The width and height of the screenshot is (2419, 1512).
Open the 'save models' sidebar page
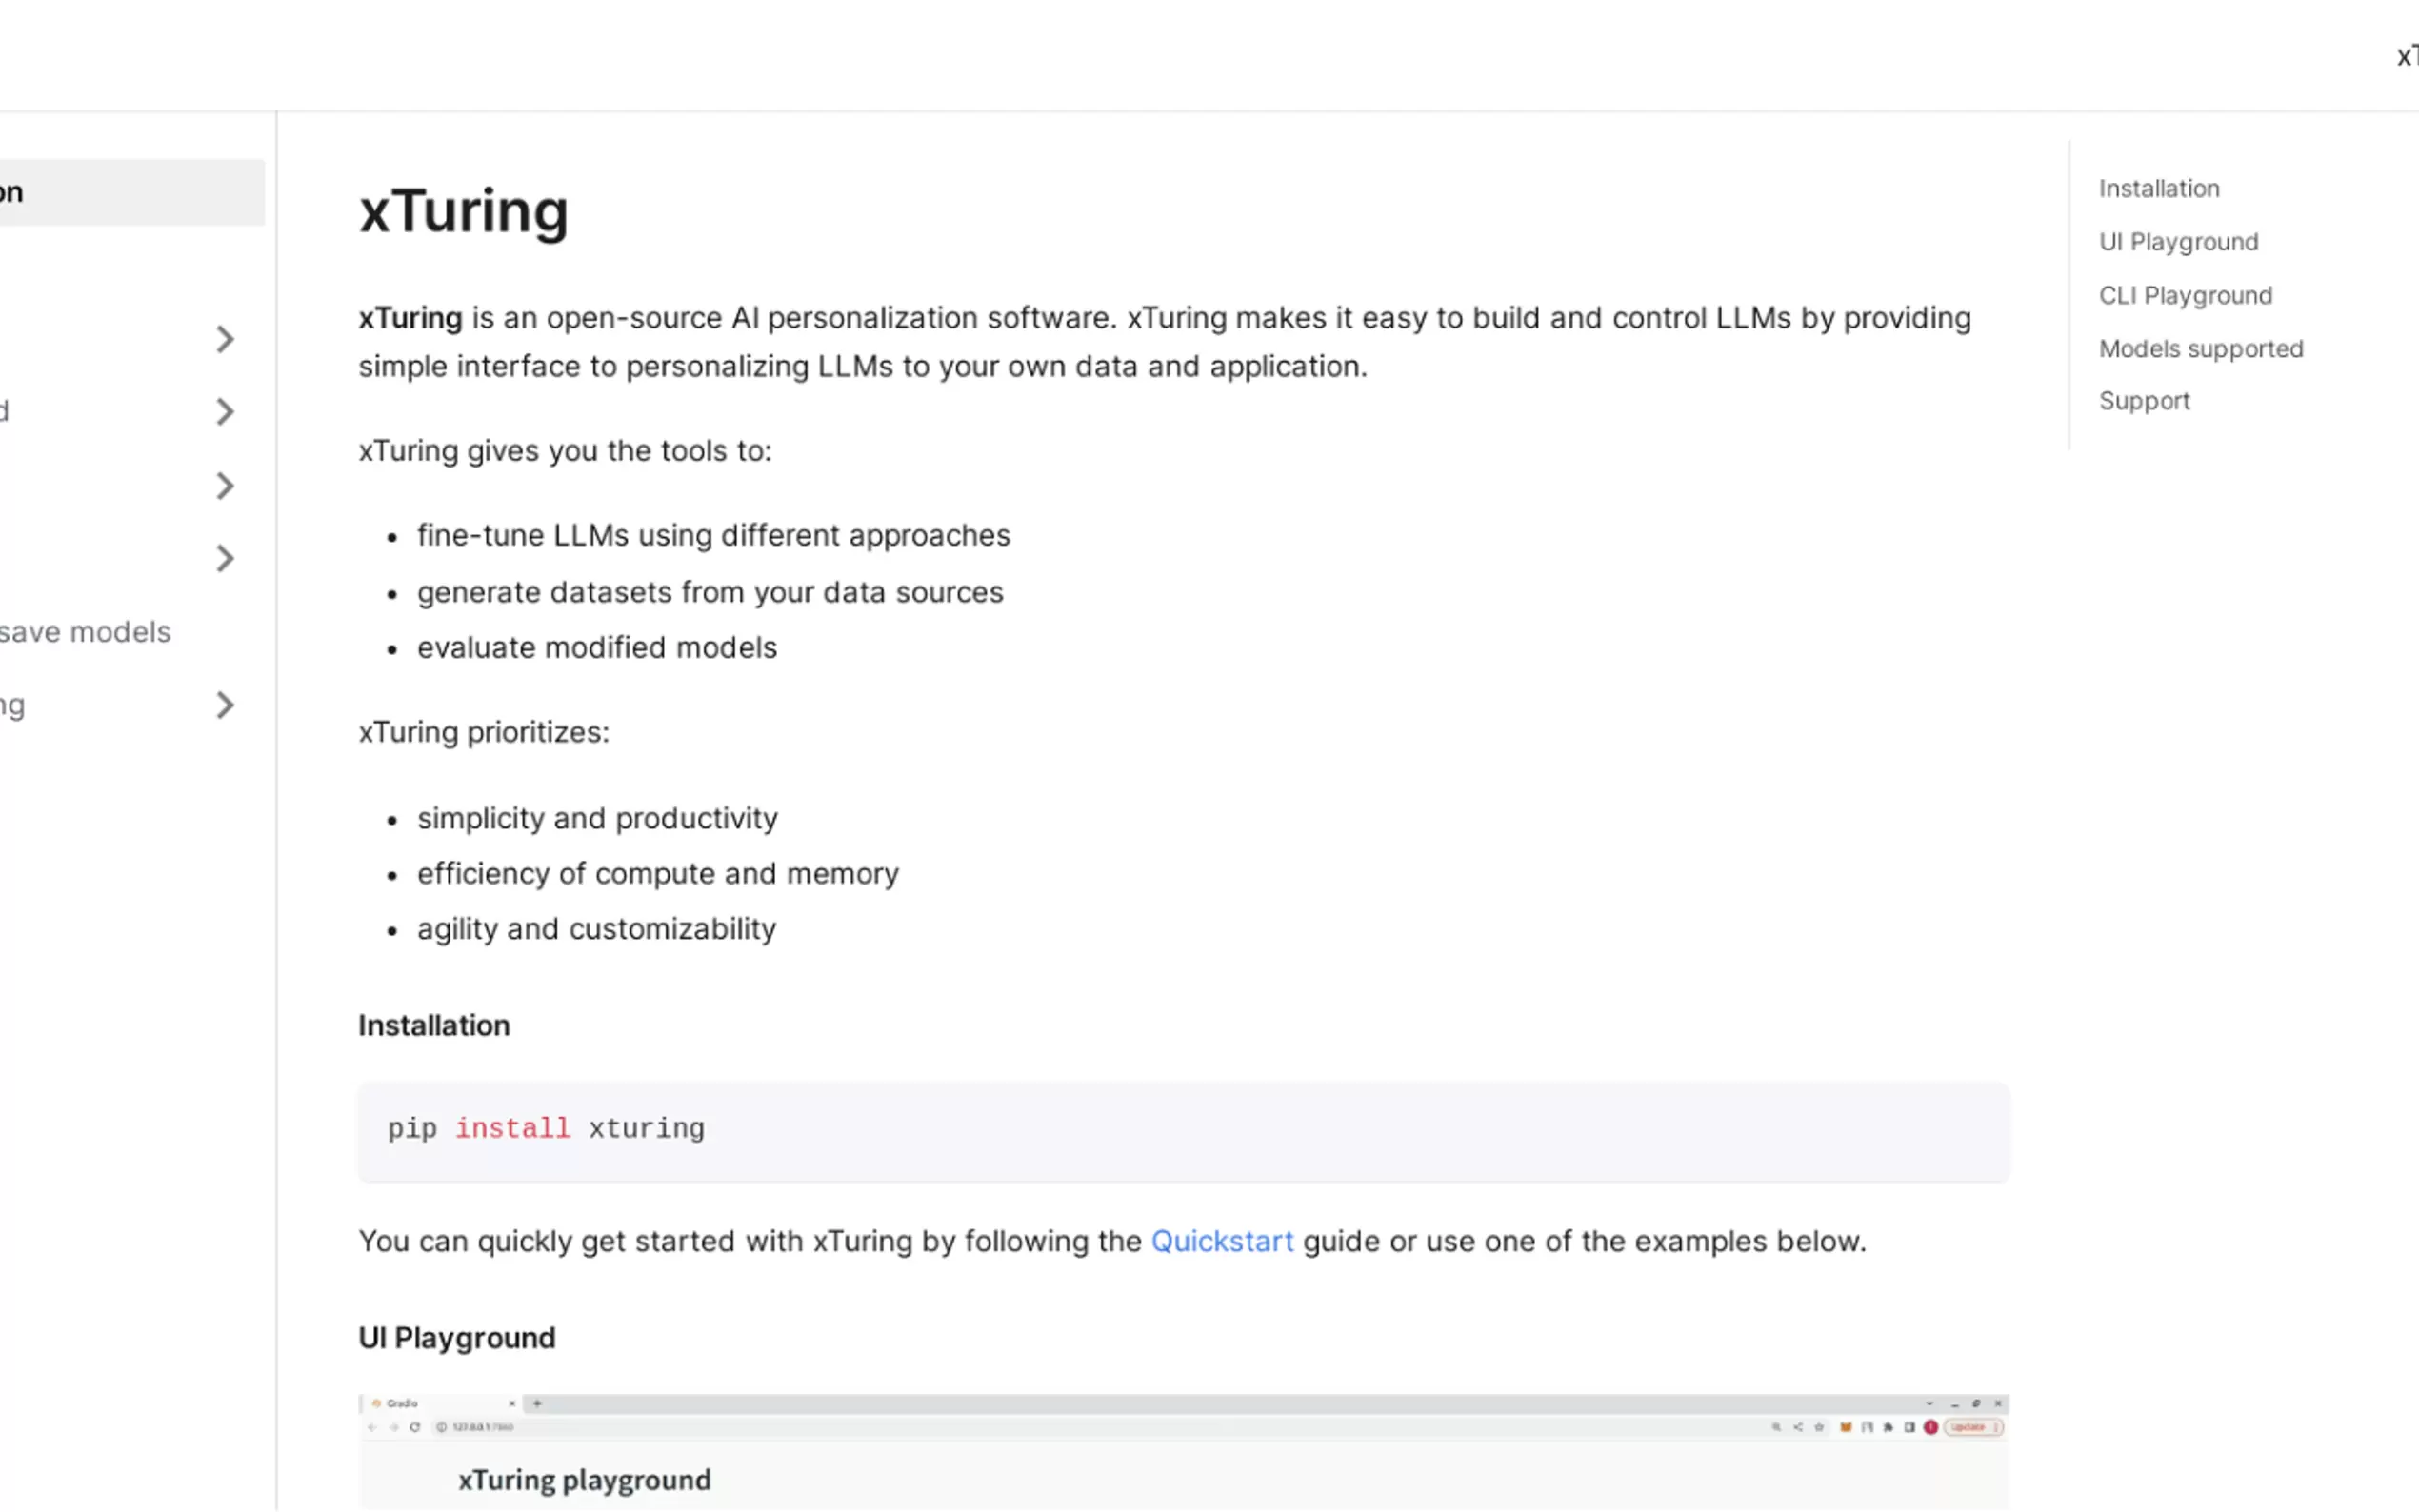(x=86, y=632)
